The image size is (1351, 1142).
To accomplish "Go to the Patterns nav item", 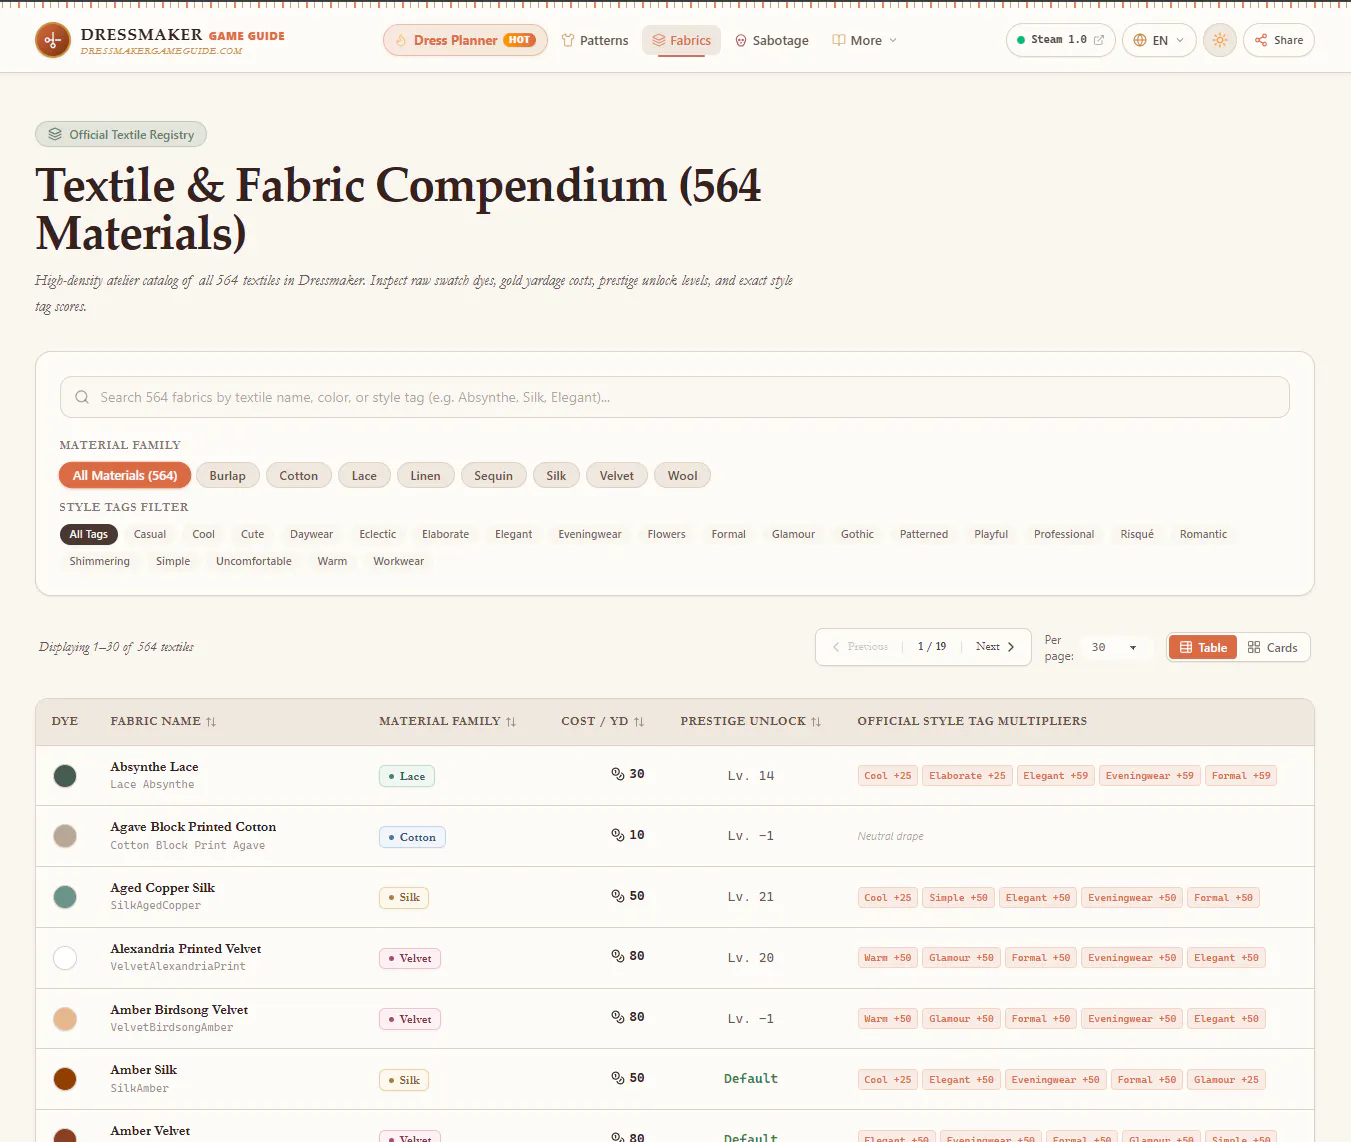I will (x=595, y=40).
